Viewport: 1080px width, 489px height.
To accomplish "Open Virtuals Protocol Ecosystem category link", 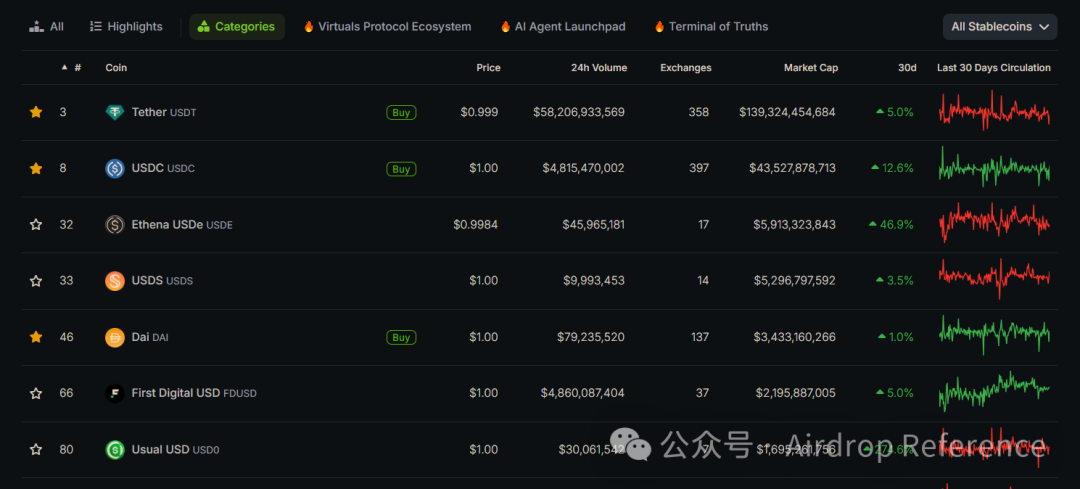I will (x=387, y=27).
